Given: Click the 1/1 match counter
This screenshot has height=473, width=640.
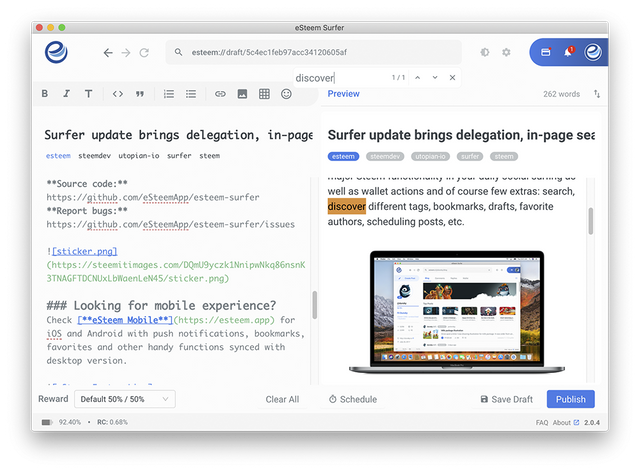Looking at the screenshot, I should pyautogui.click(x=398, y=78).
